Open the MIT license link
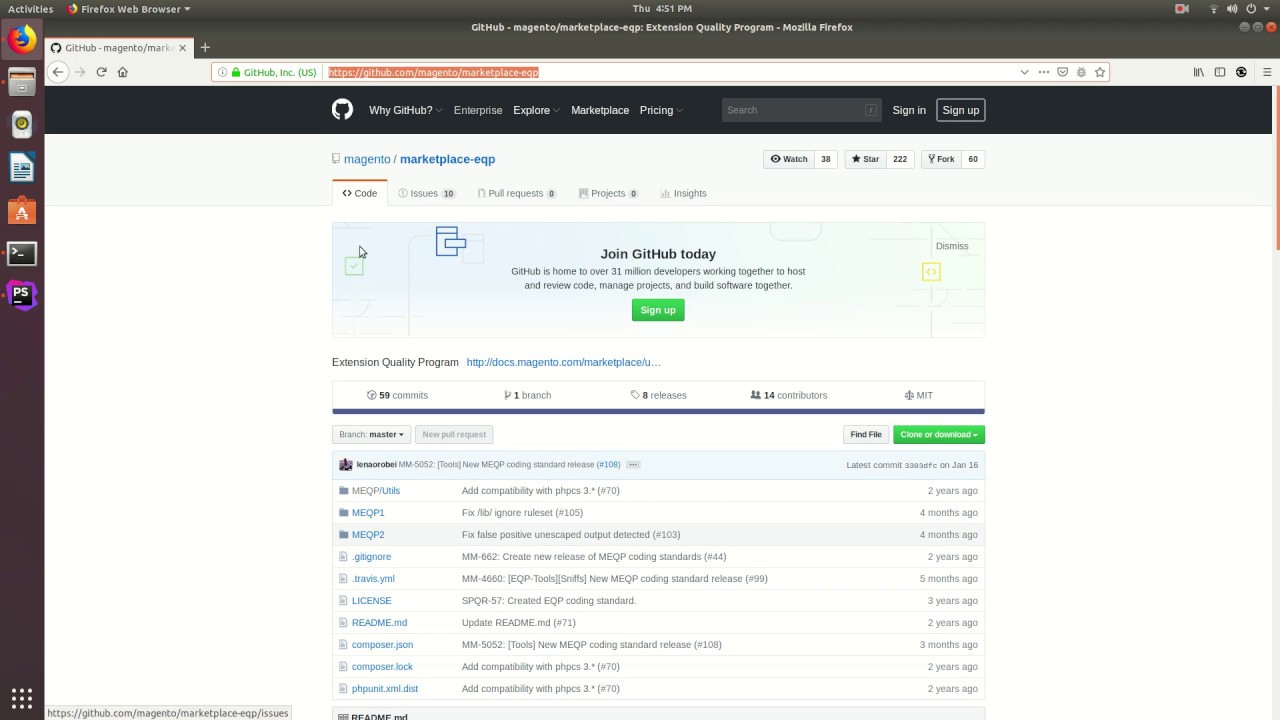The height and width of the screenshot is (720, 1280). pos(919,395)
